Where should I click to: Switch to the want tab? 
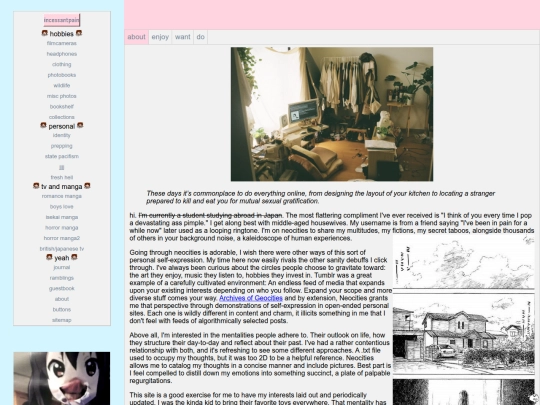[x=183, y=37]
